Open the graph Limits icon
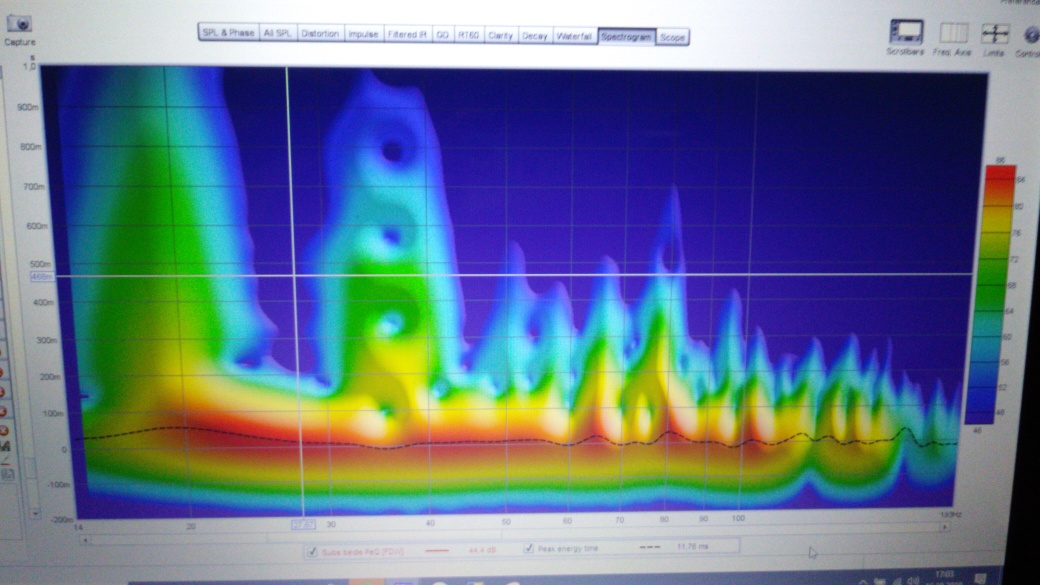 [994, 33]
